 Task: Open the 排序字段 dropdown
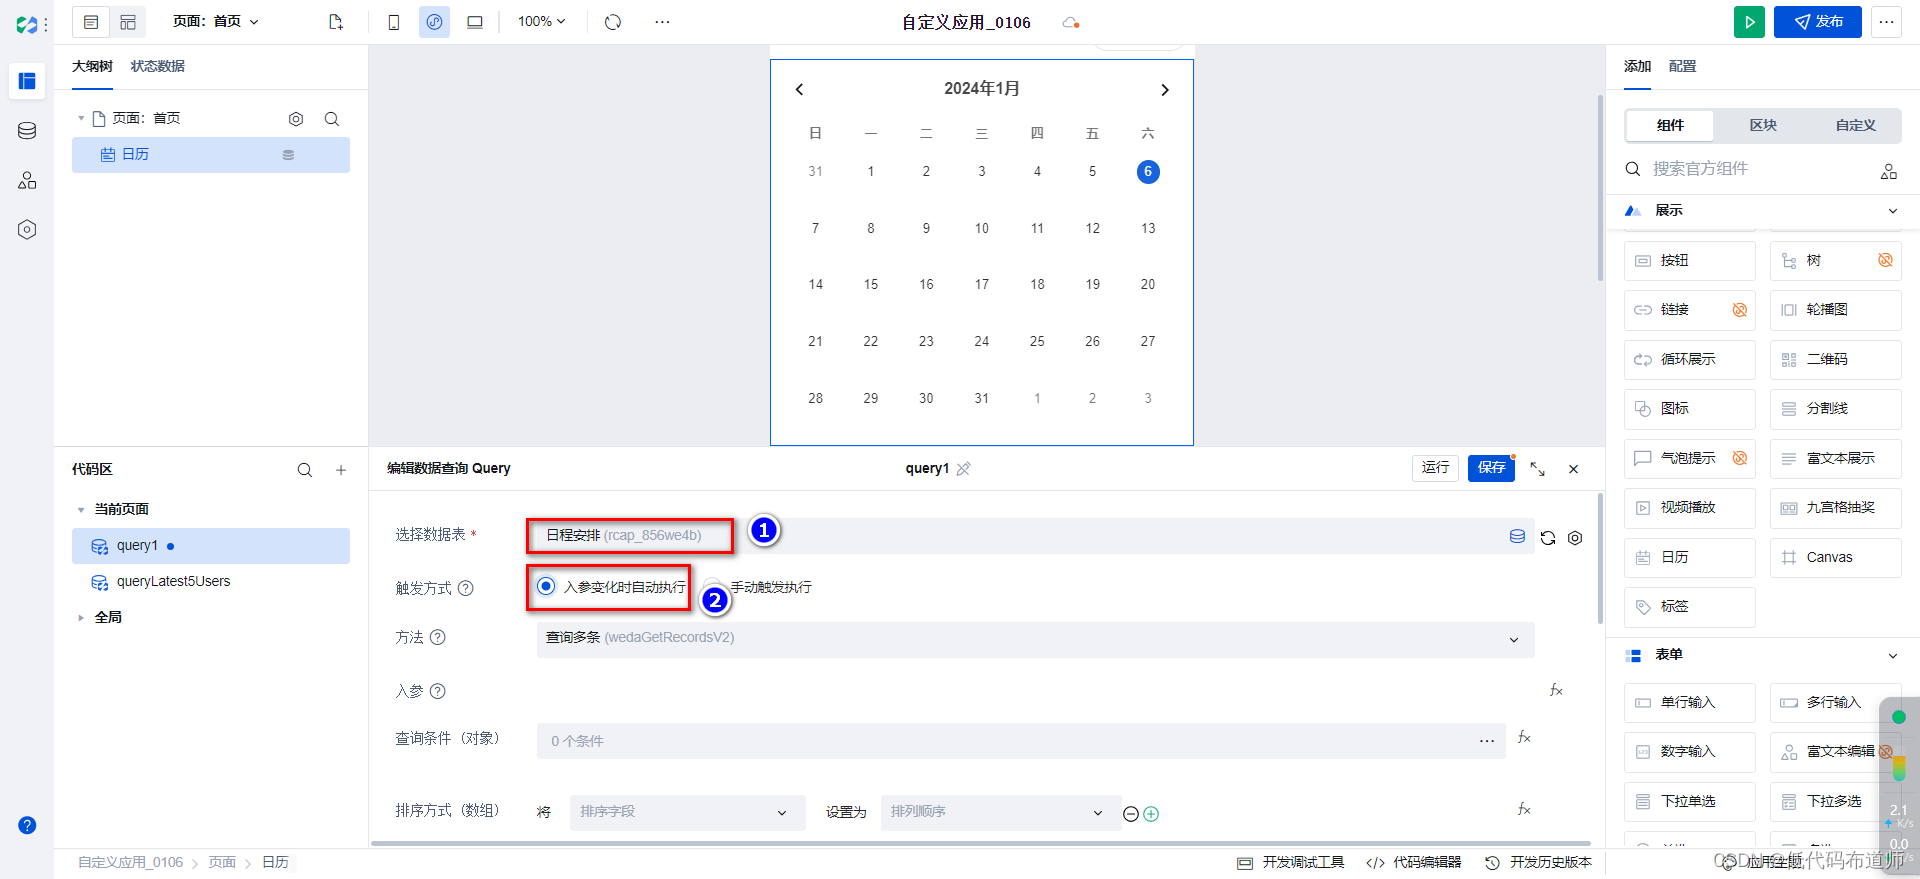(x=687, y=812)
